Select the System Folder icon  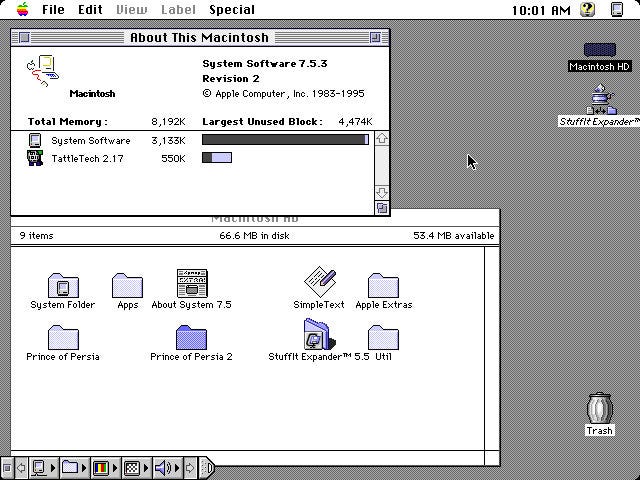63,285
